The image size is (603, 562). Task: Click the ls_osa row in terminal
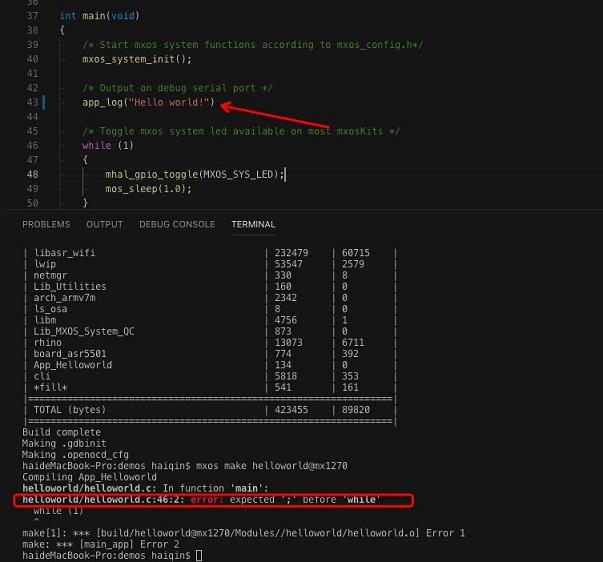click(x=210, y=309)
